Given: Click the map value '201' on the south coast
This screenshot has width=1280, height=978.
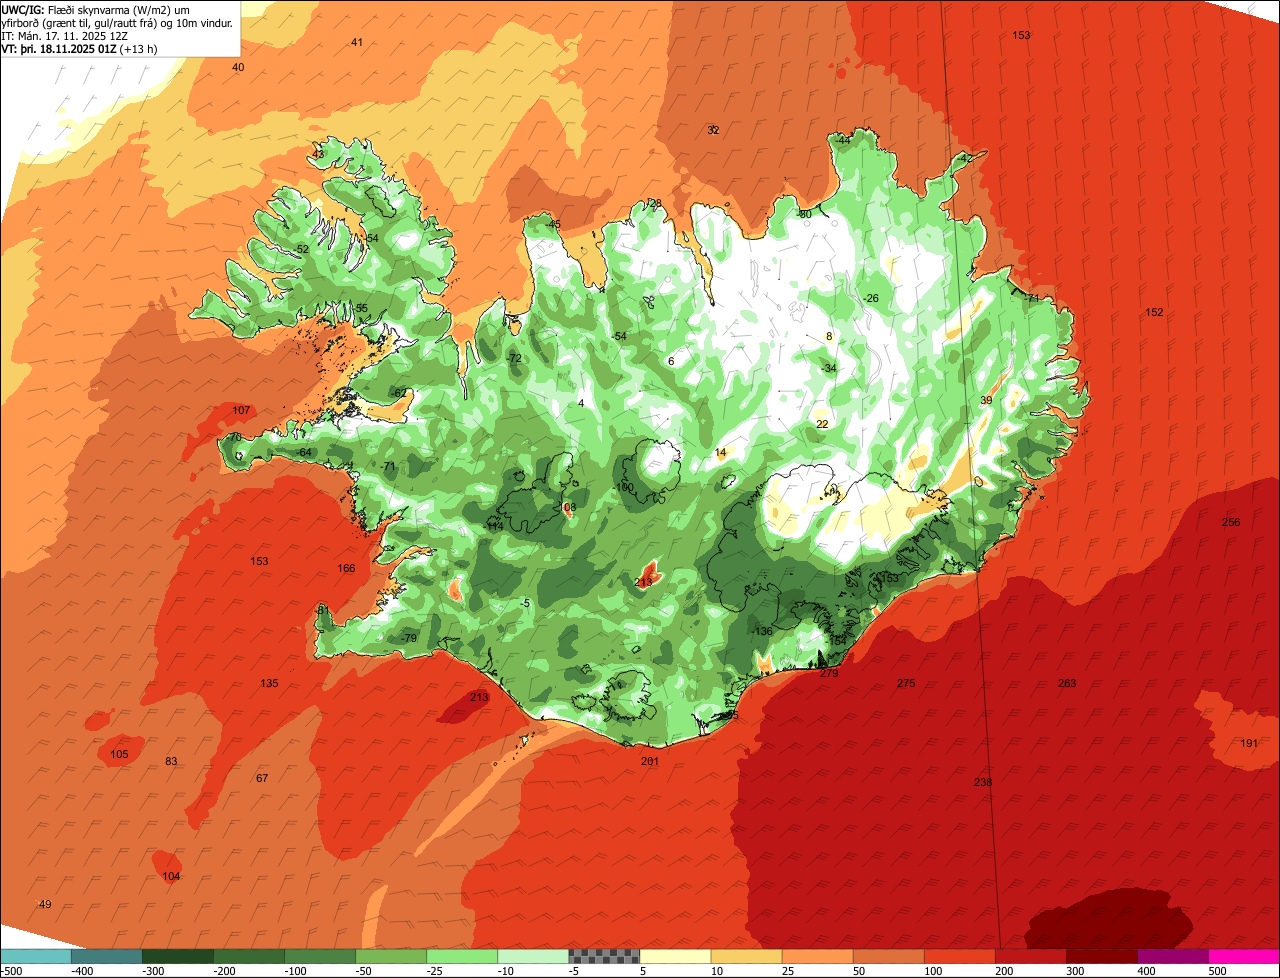Looking at the screenshot, I should 650,761.
